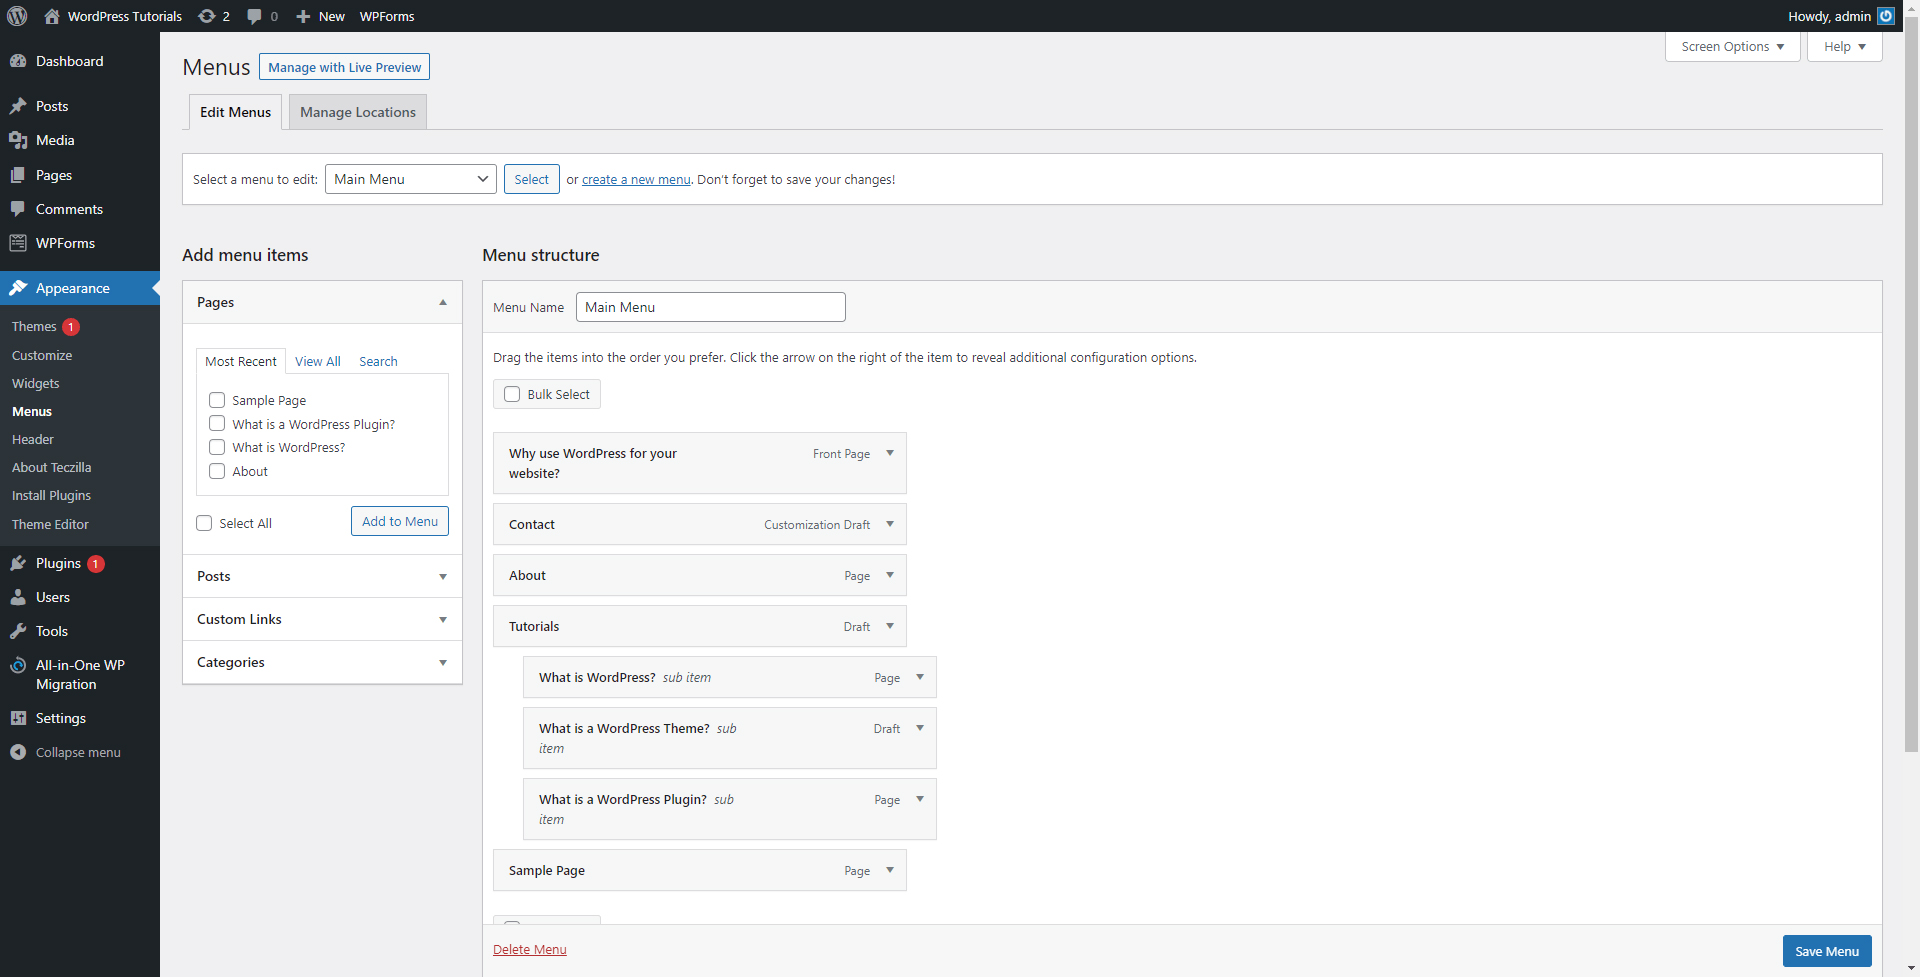
Task: Switch to the View All pages tab
Action: point(317,361)
